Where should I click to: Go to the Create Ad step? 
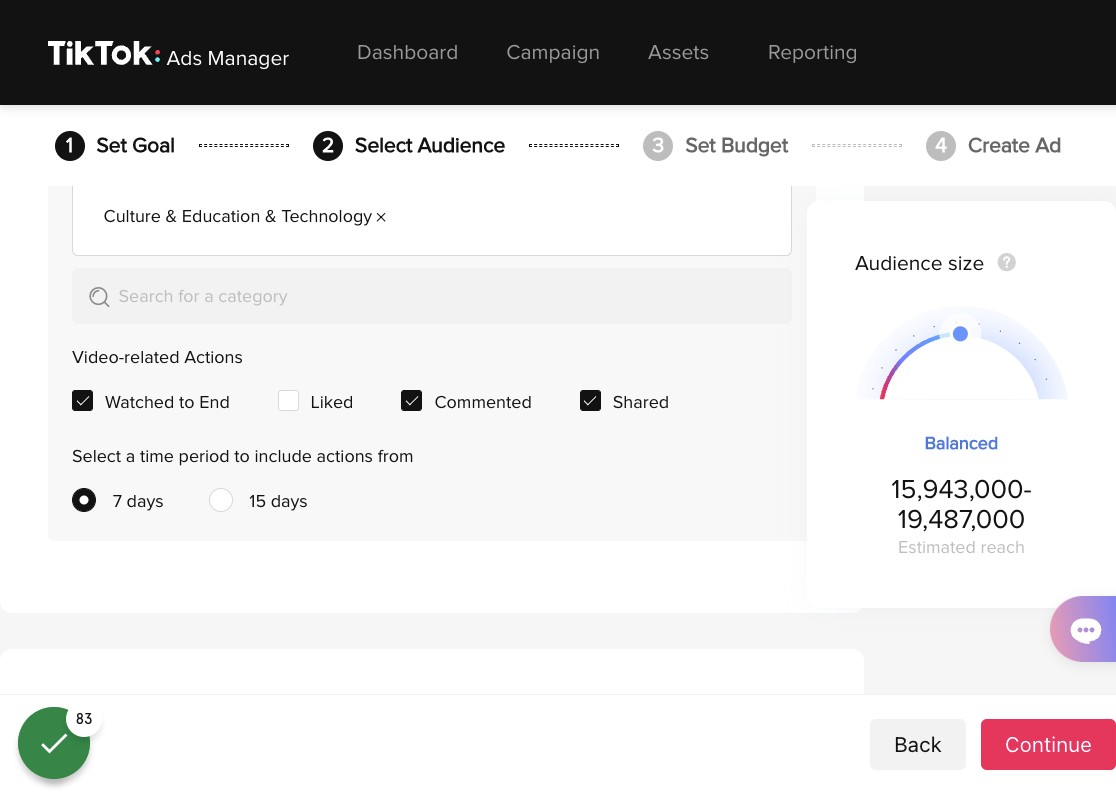1014,146
